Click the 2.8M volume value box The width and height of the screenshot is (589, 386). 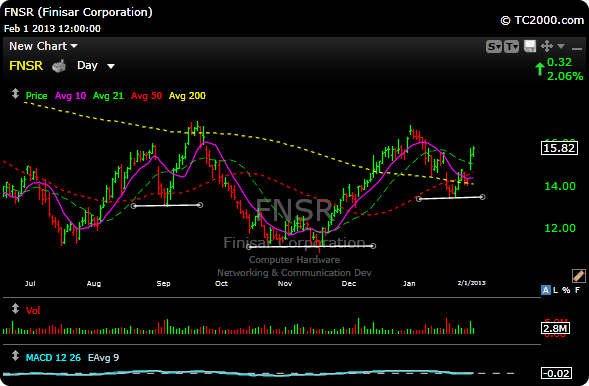pyautogui.click(x=556, y=329)
